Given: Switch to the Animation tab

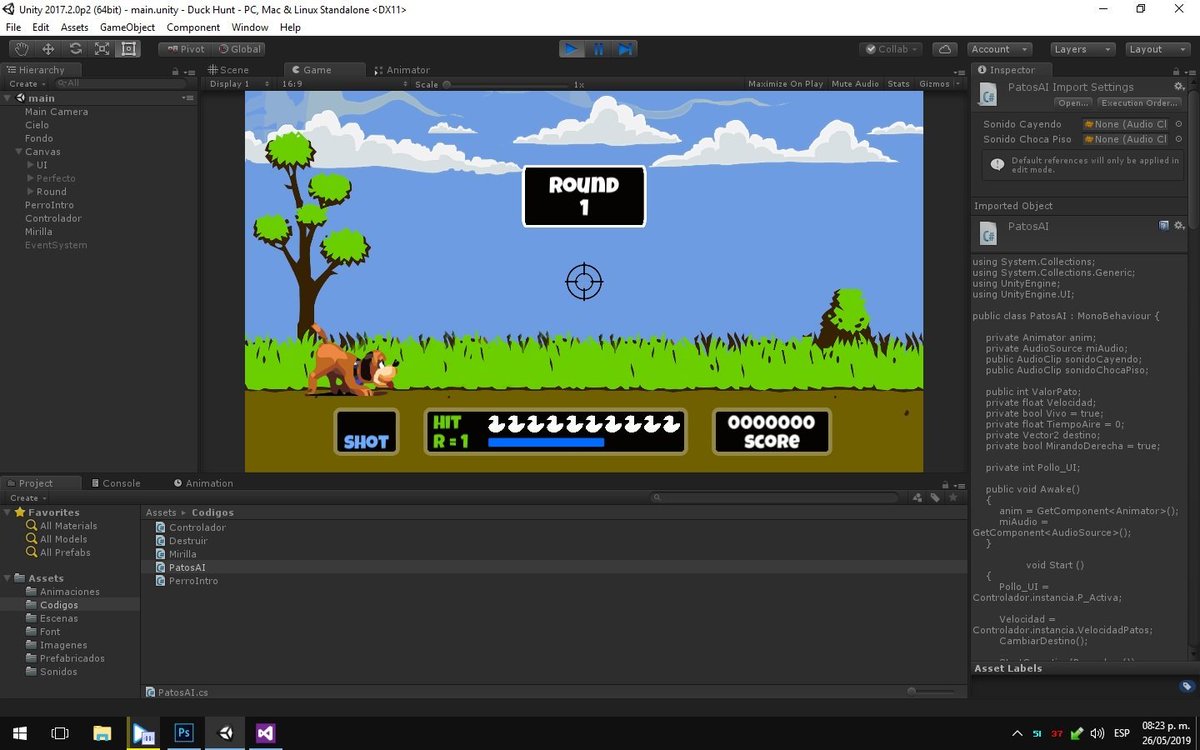Looking at the screenshot, I should (204, 483).
